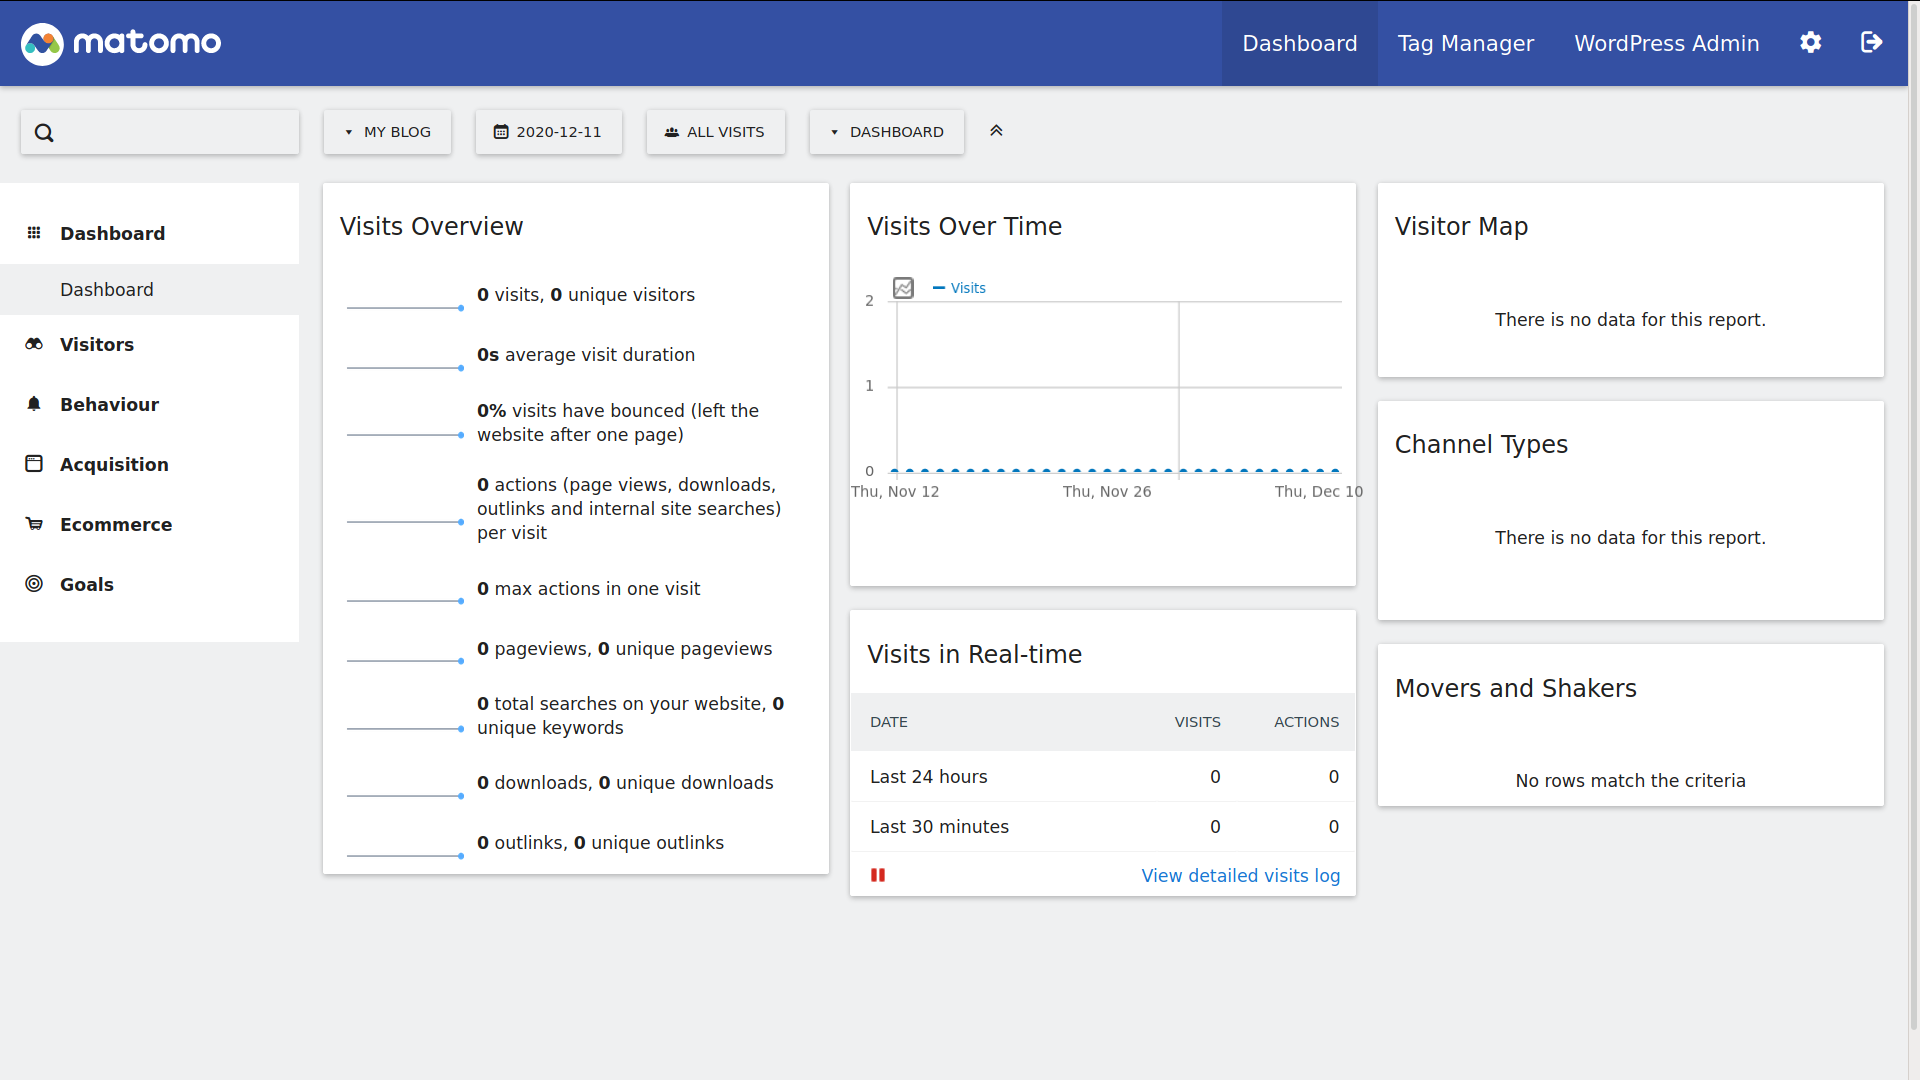The width and height of the screenshot is (1920, 1080).
Task: Click the Goals target icon
Action: point(34,584)
